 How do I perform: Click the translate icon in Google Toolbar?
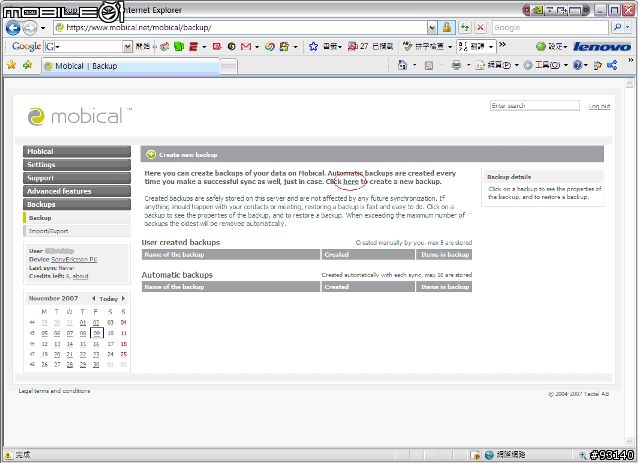tap(463, 46)
